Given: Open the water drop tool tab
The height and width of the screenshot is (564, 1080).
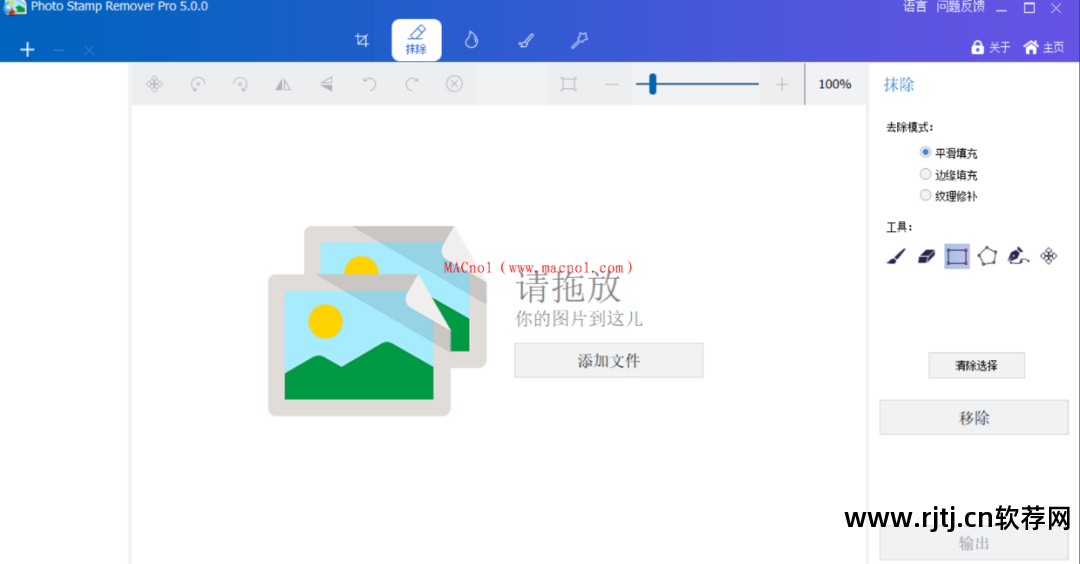Looking at the screenshot, I should coord(471,40).
